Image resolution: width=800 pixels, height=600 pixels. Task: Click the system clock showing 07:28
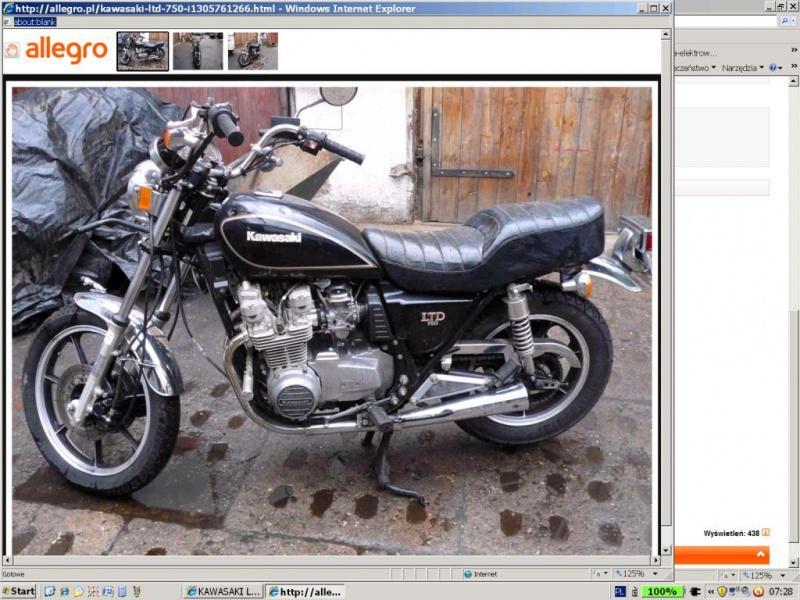[781, 592]
